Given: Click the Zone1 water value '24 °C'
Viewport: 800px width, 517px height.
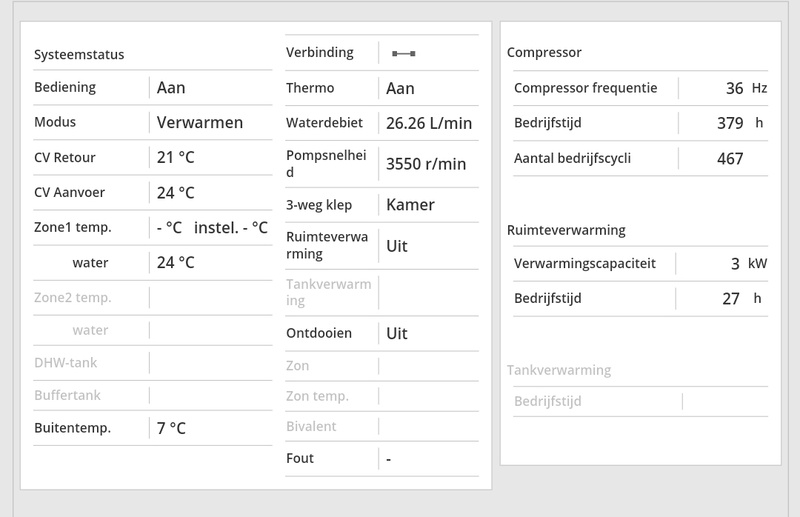Looking at the screenshot, I should click(176, 262).
